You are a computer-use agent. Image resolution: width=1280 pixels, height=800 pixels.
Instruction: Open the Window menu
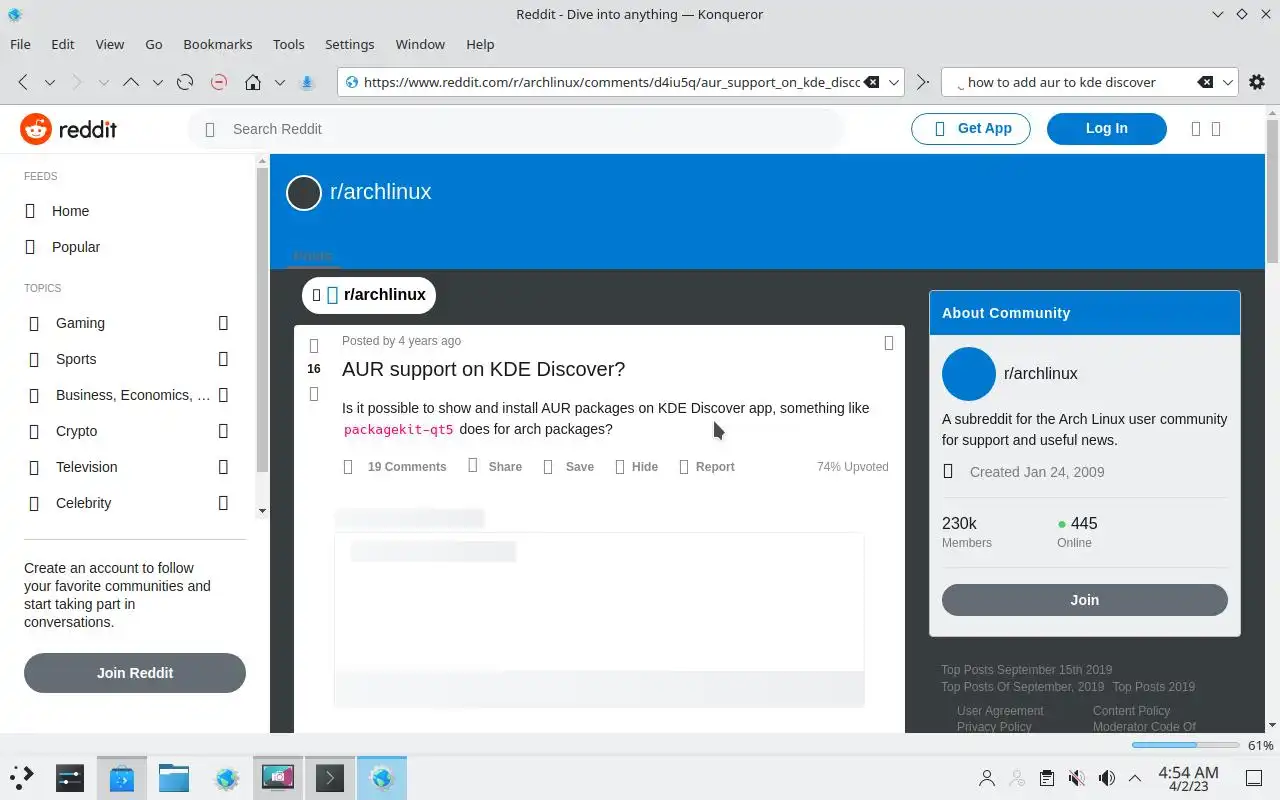(420, 44)
